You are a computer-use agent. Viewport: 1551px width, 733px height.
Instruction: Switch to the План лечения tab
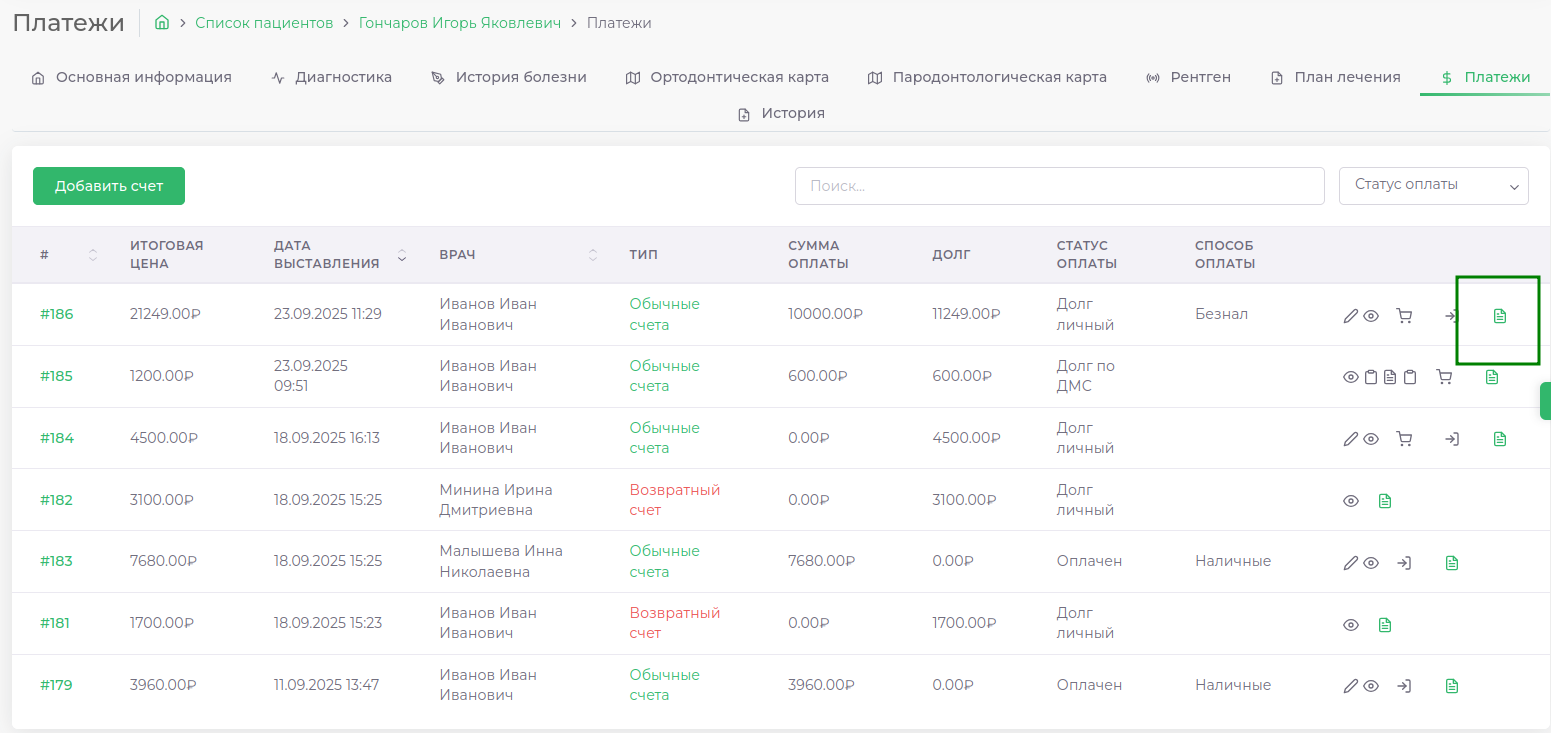point(1335,77)
